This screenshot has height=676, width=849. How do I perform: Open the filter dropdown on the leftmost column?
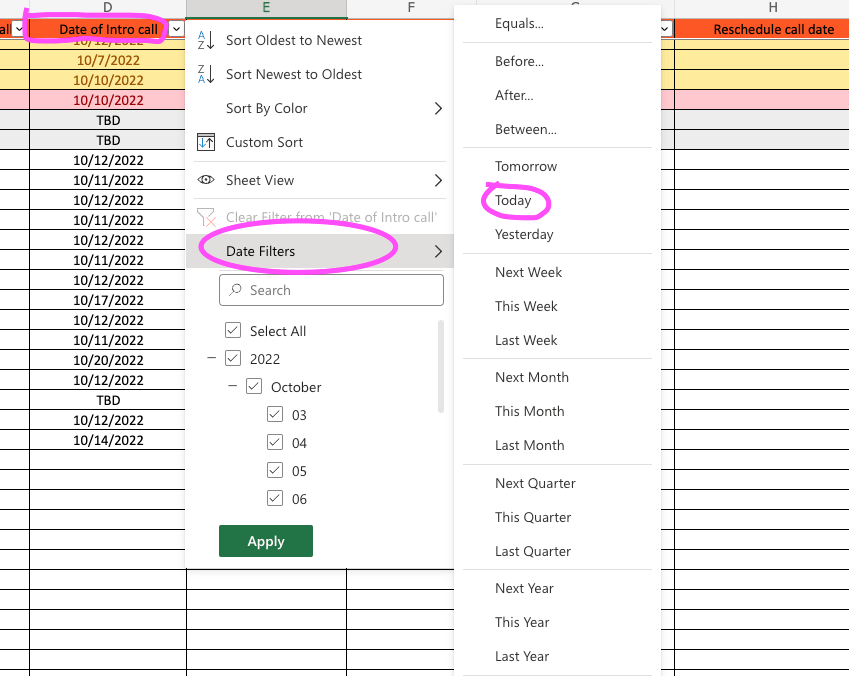pos(18,29)
